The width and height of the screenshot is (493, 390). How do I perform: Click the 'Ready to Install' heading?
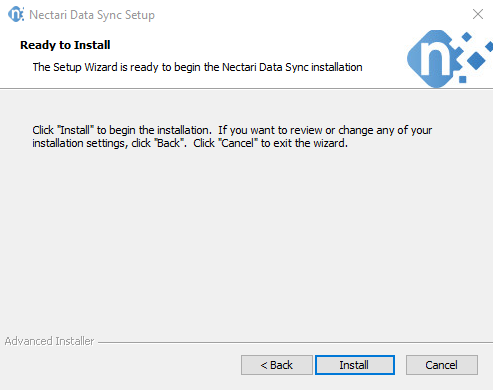point(65,45)
